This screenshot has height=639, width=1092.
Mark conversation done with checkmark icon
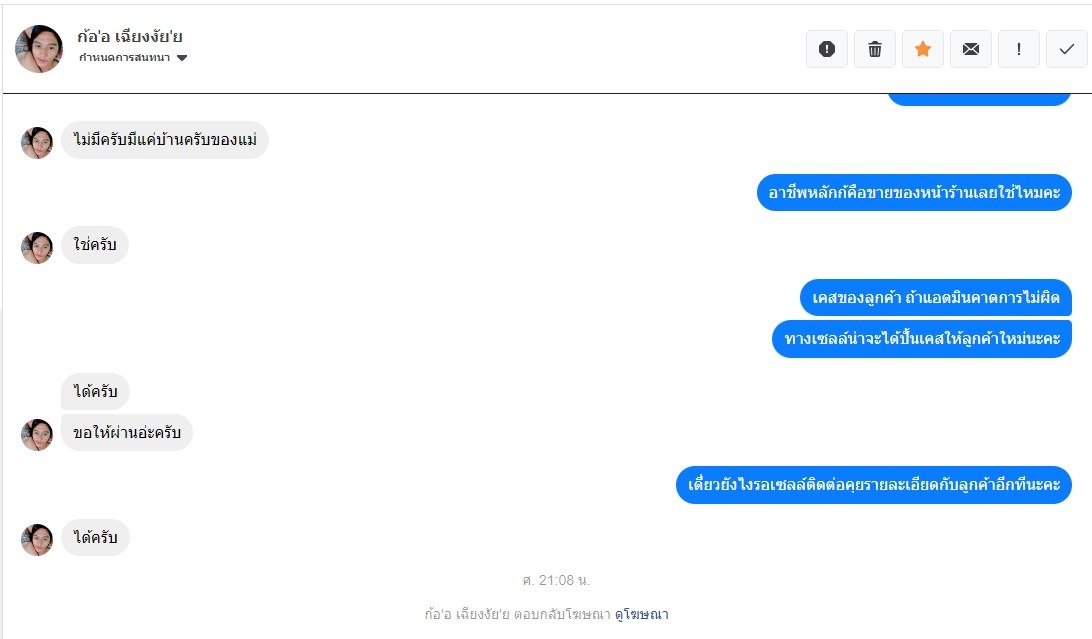click(1066, 49)
